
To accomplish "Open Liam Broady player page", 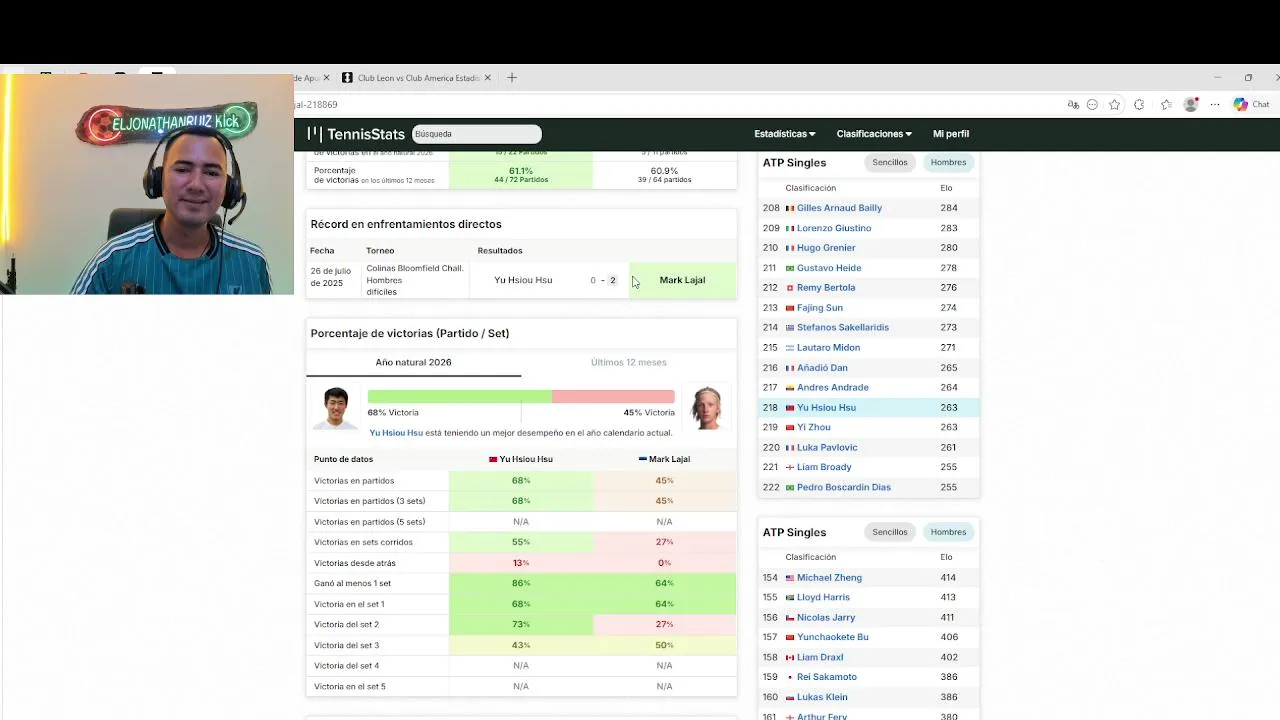I will point(824,467).
